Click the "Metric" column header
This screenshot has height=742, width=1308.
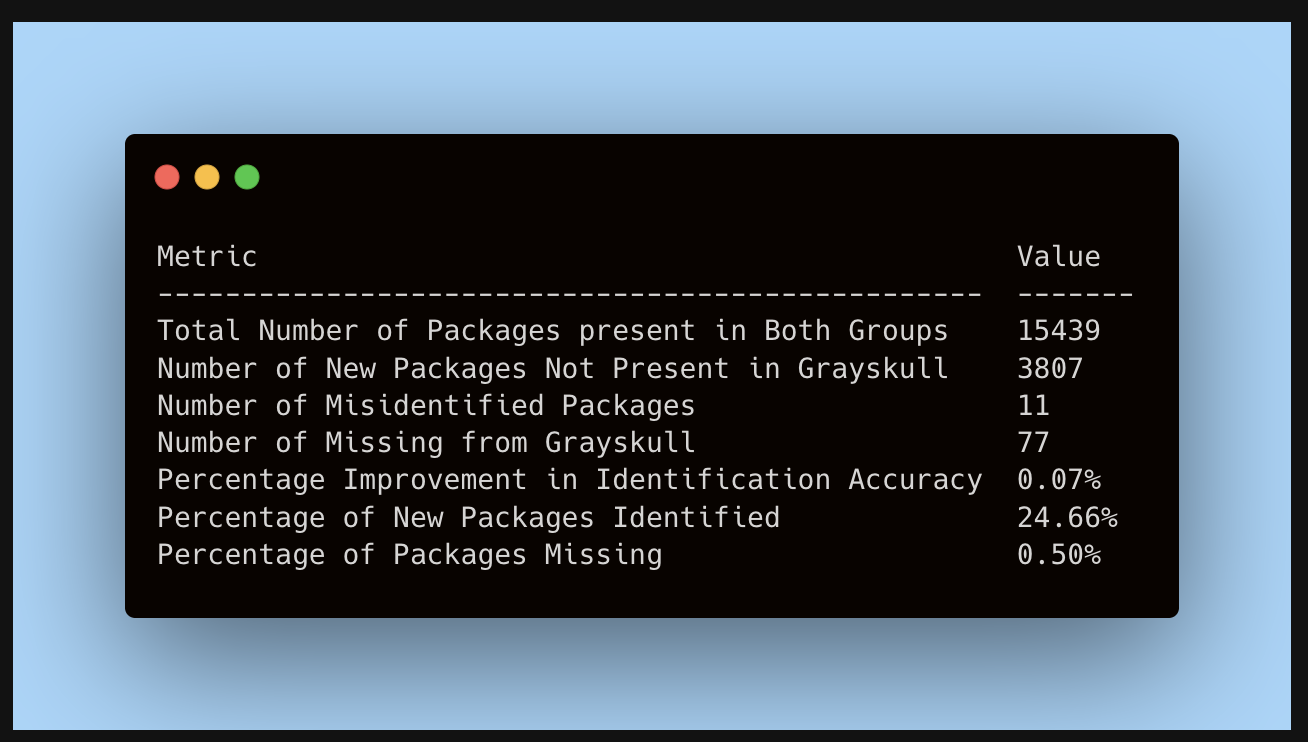pos(207,257)
